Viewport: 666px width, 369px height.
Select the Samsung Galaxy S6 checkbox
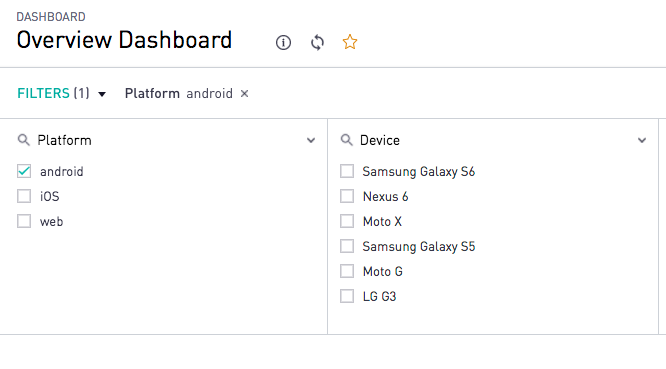pyautogui.click(x=347, y=171)
